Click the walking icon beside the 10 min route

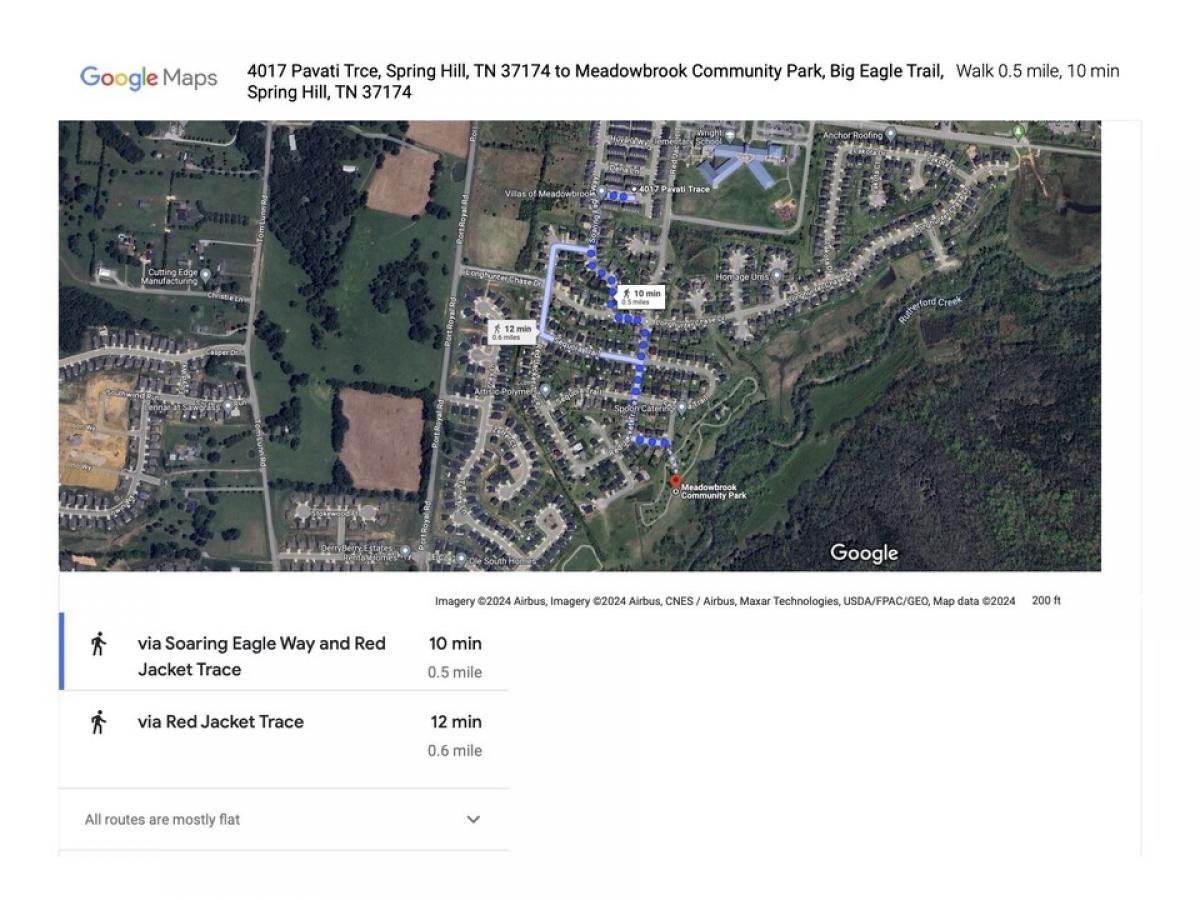[x=98, y=644]
